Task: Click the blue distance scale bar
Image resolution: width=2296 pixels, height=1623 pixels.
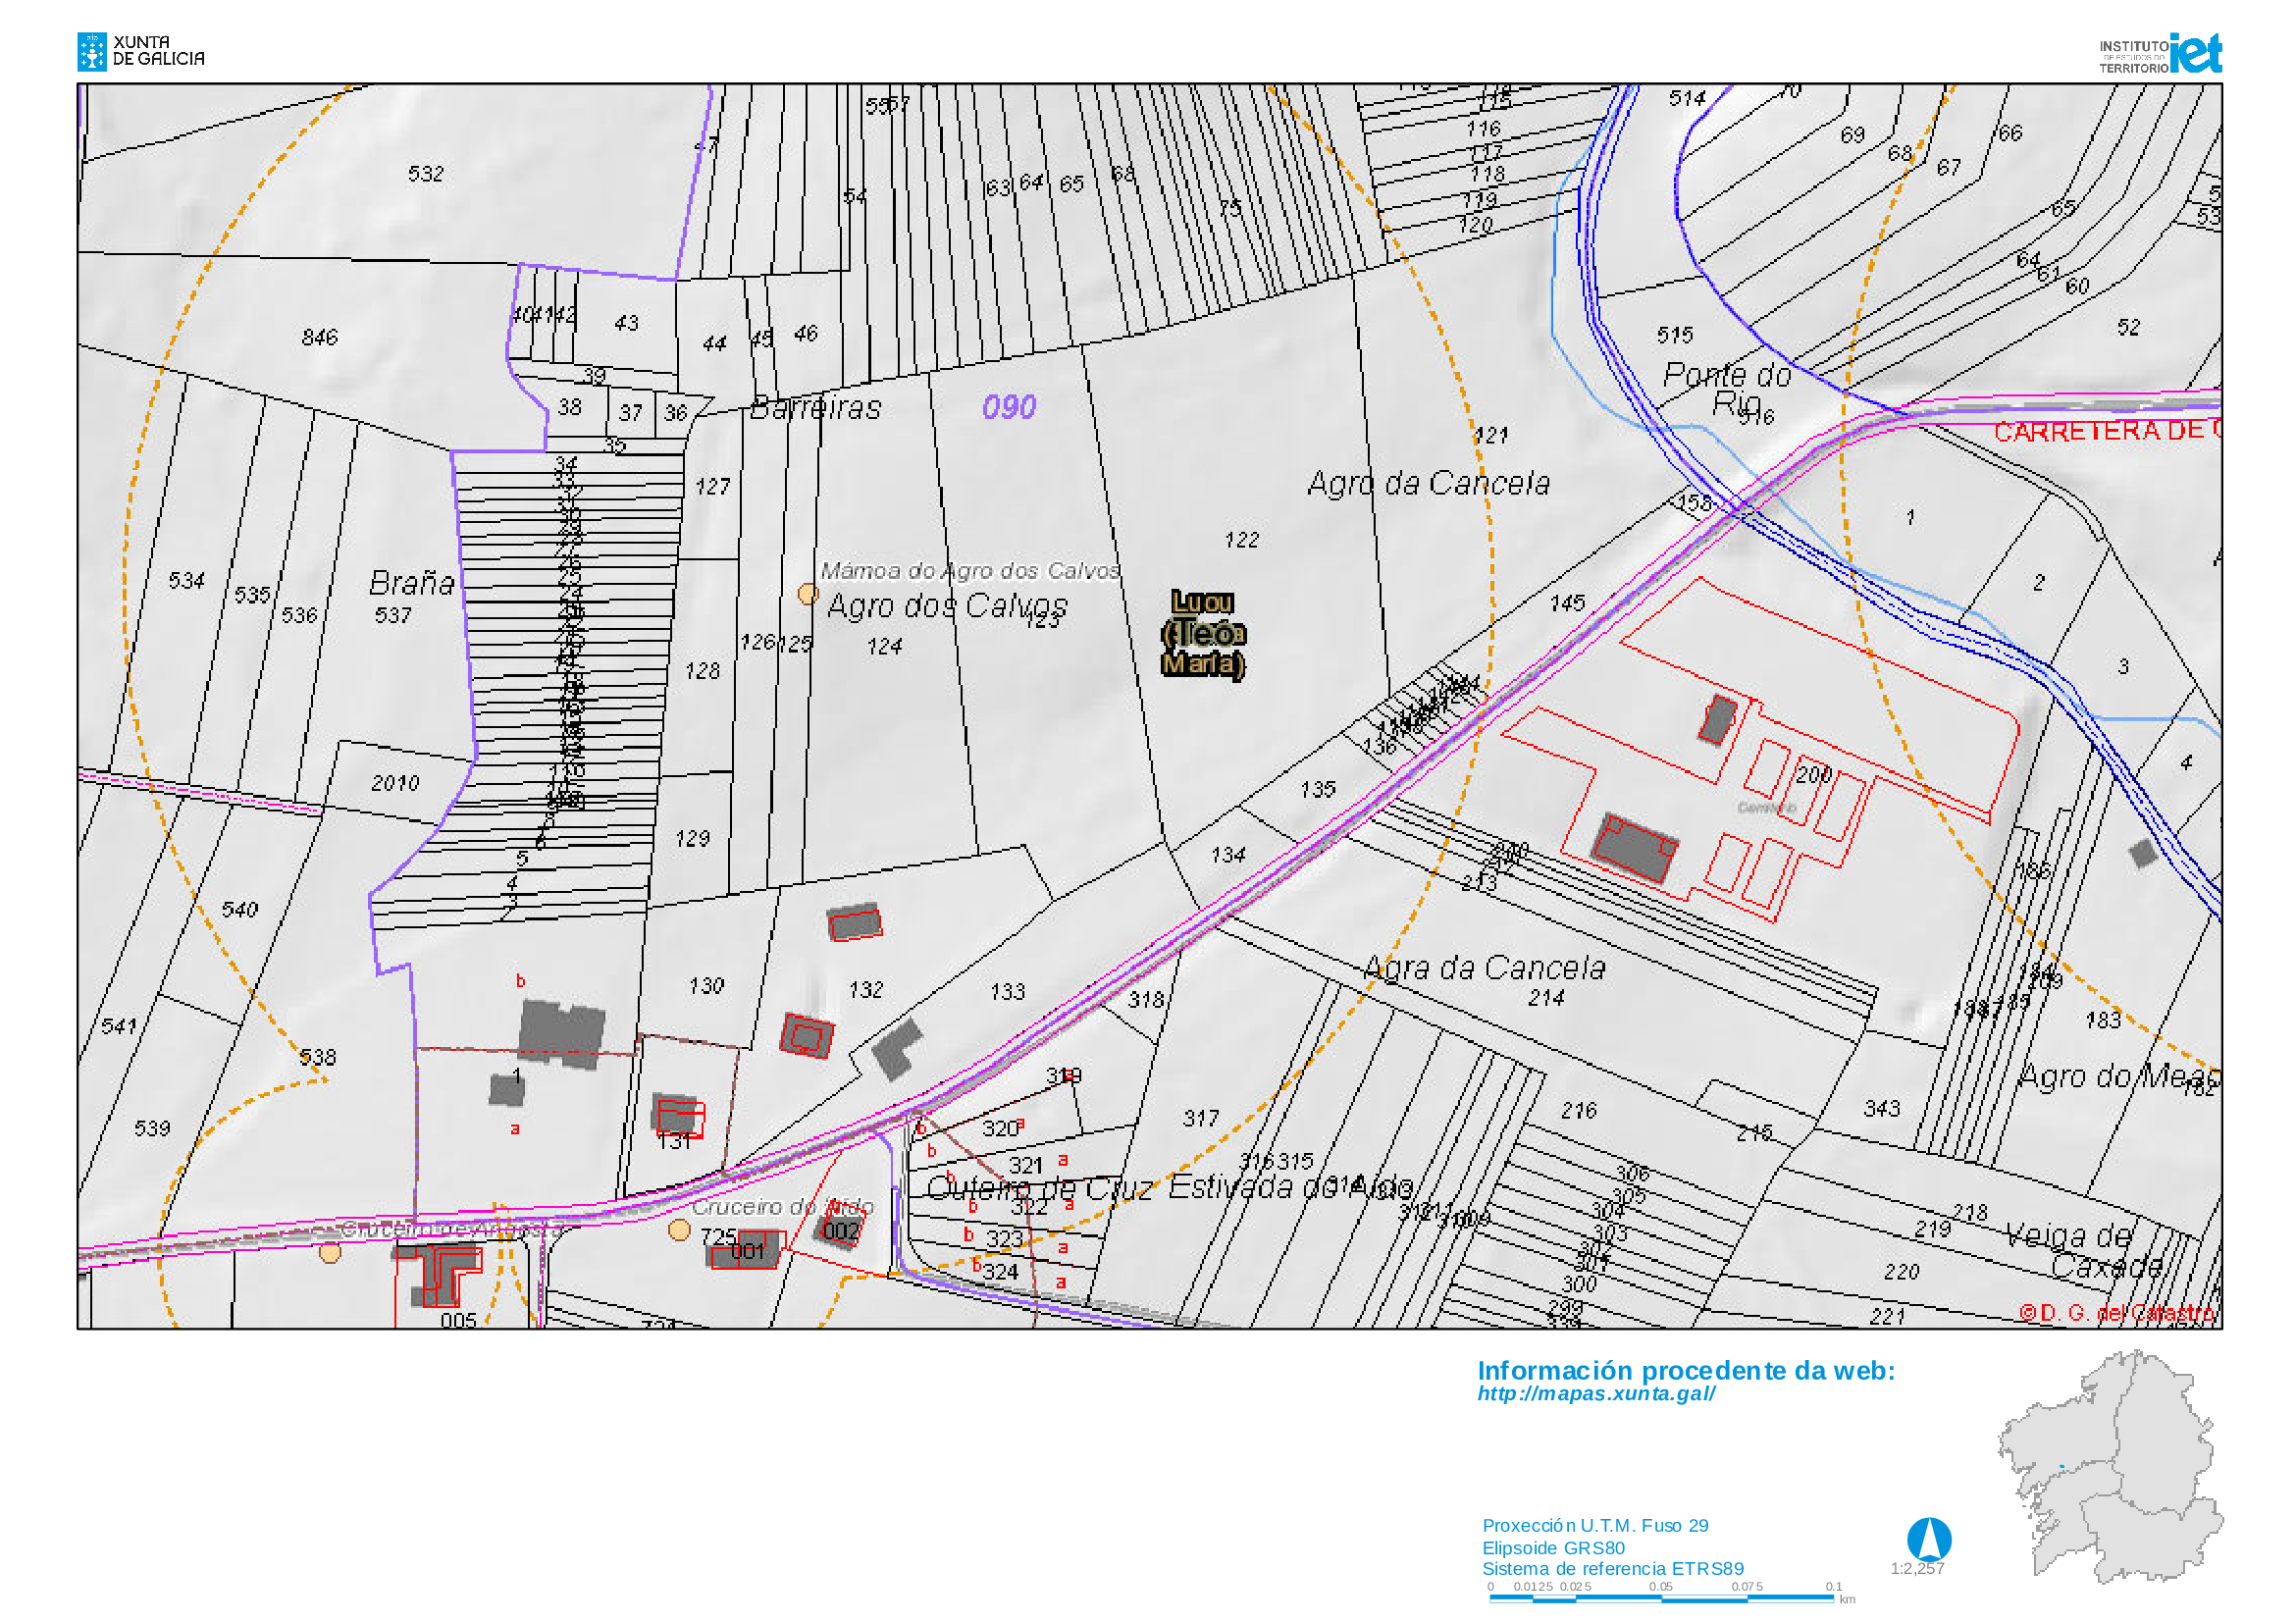Action: pos(1661,1598)
